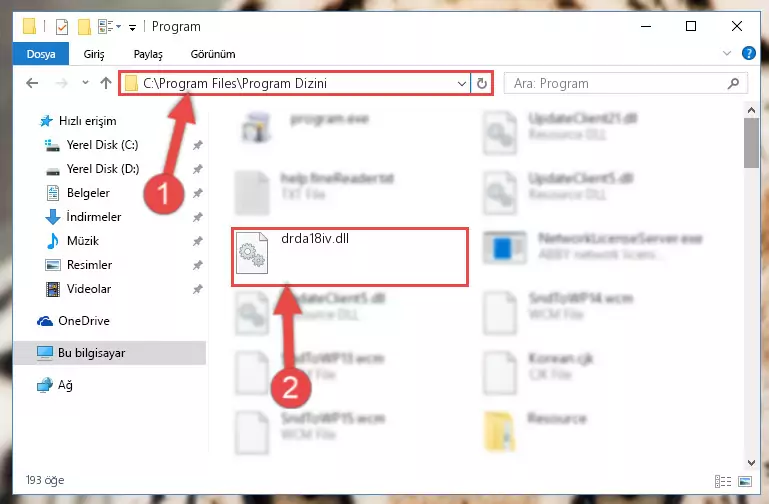769x504 pixels.
Task: Open the Help question mark icon
Action: pyautogui.click(x=748, y=53)
